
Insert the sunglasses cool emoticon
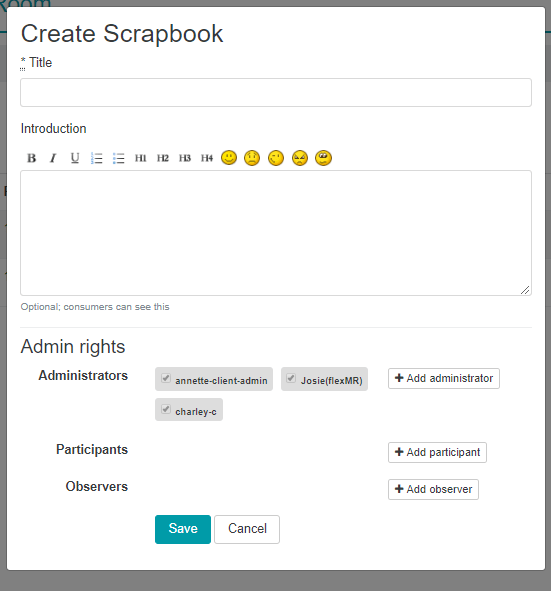coord(323,158)
